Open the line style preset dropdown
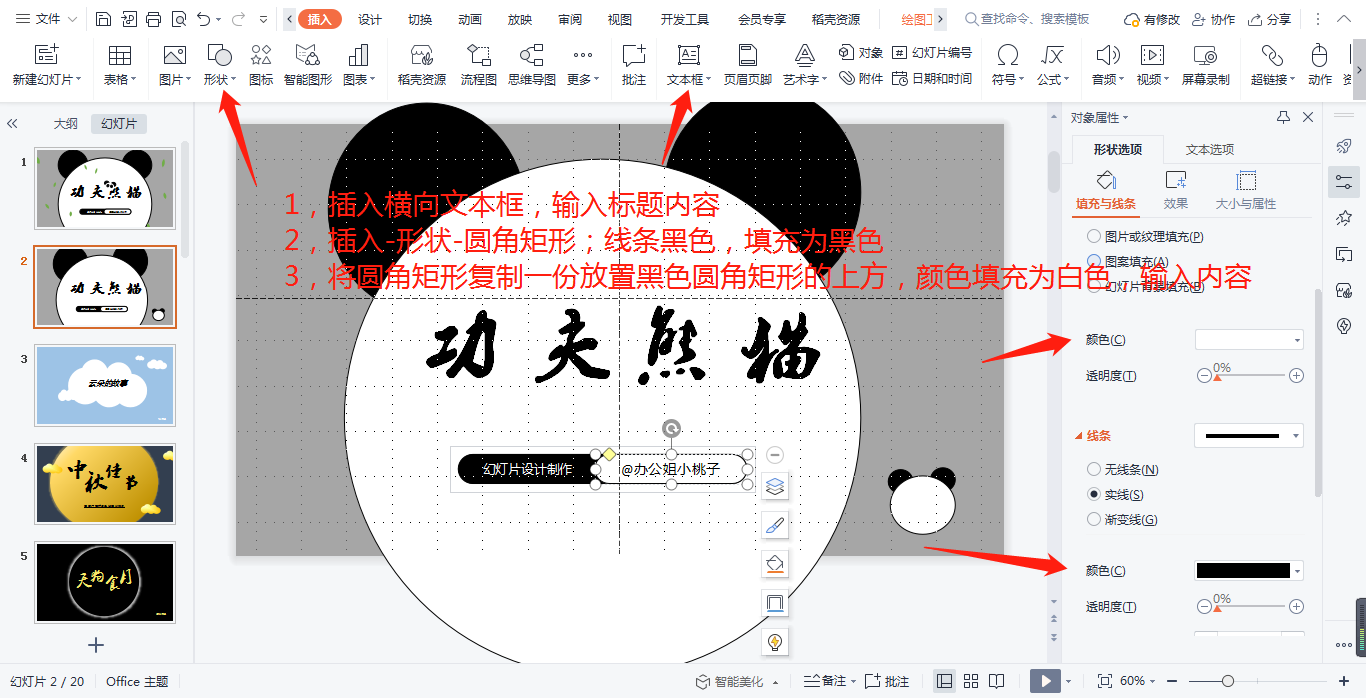Screen dimensions: 1366x698 1249,436
